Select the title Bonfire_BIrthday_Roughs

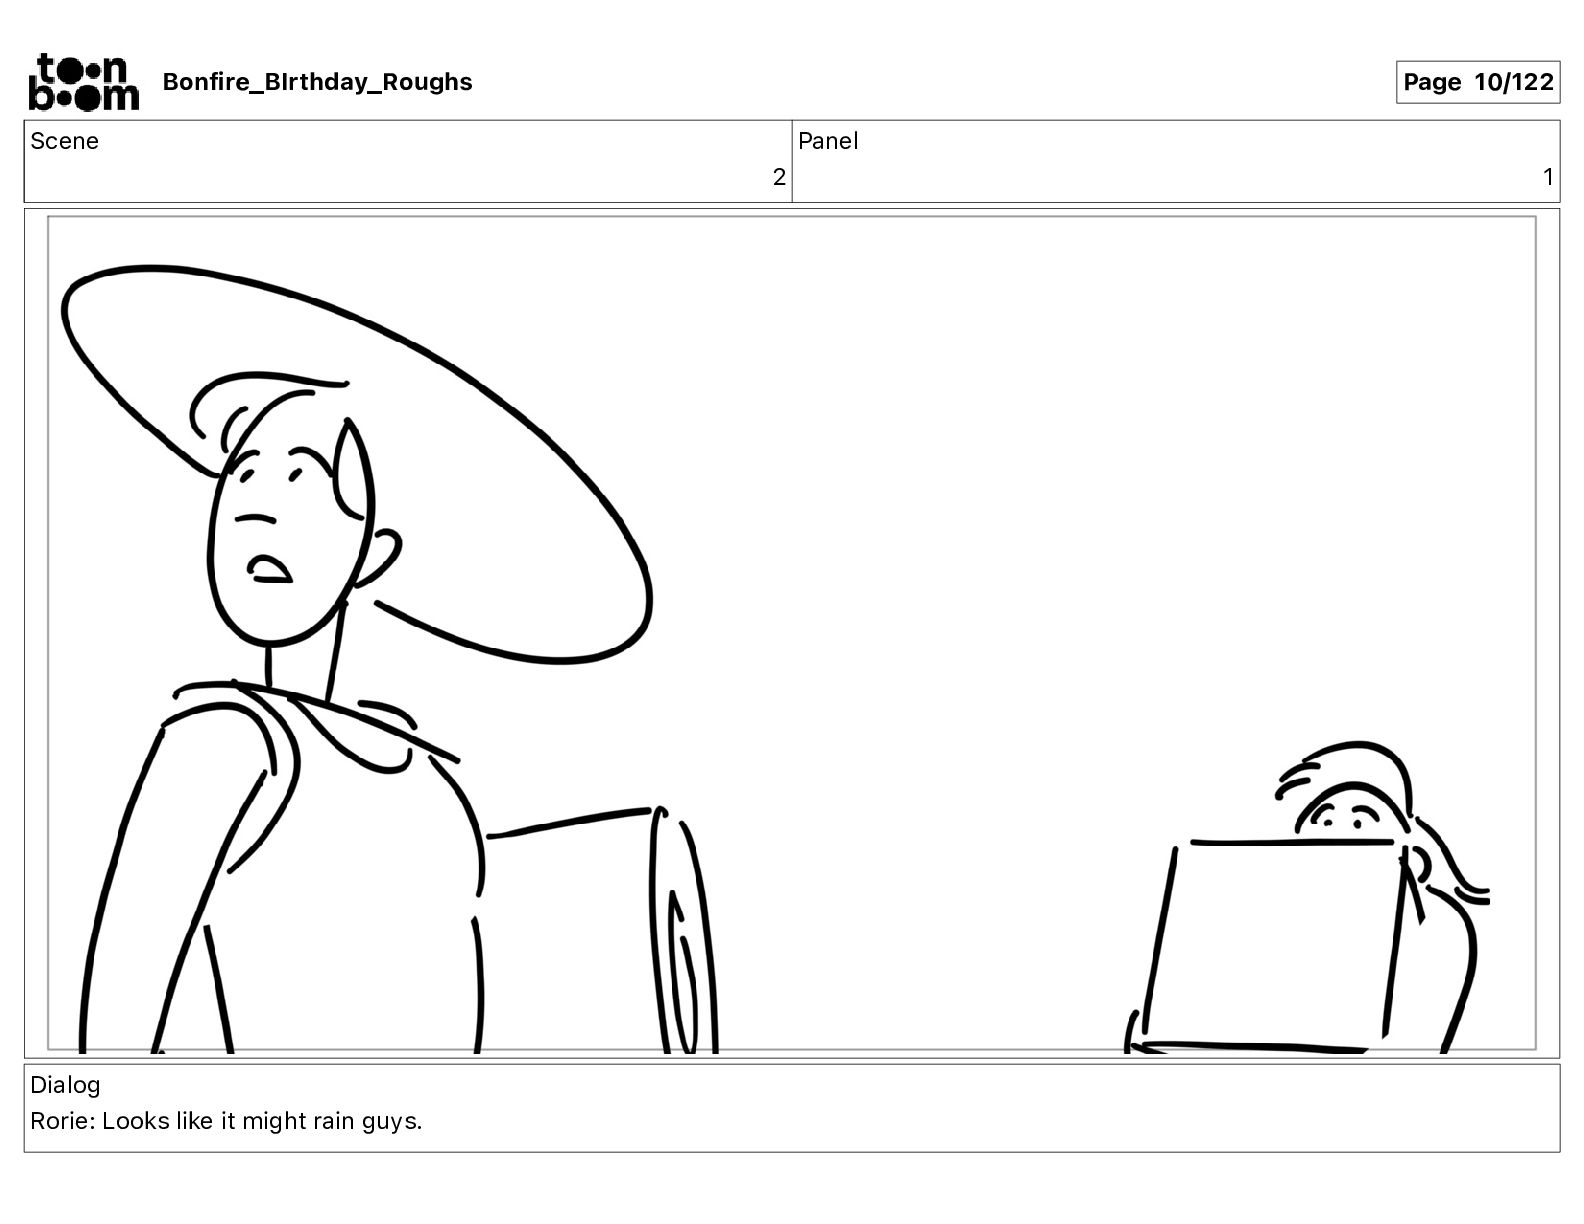(317, 82)
